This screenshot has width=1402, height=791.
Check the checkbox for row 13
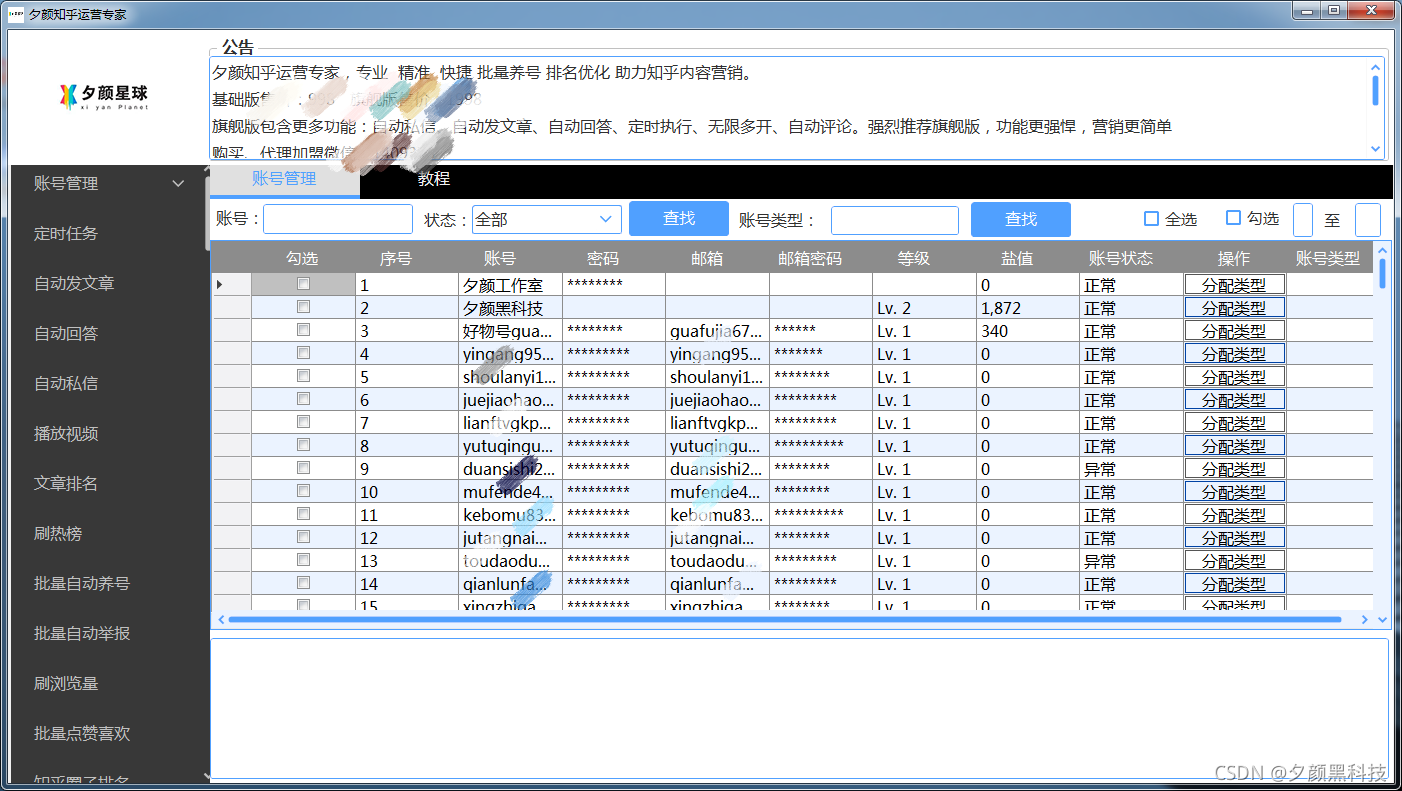(x=303, y=560)
